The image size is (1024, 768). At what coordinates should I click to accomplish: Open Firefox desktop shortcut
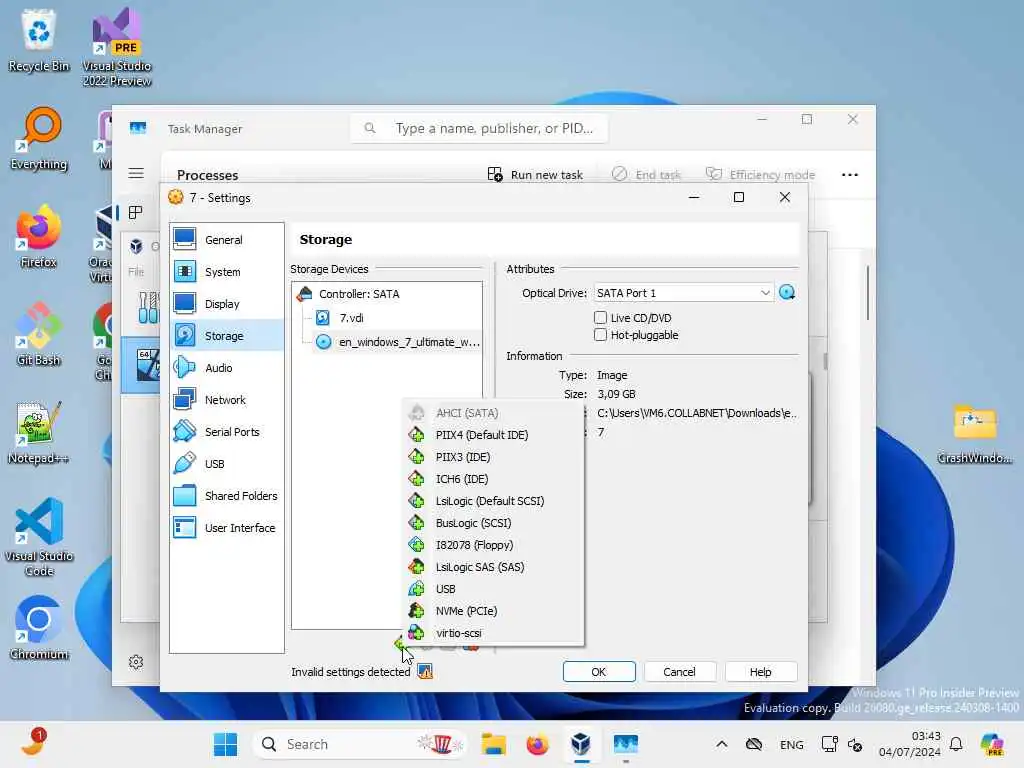(39, 236)
